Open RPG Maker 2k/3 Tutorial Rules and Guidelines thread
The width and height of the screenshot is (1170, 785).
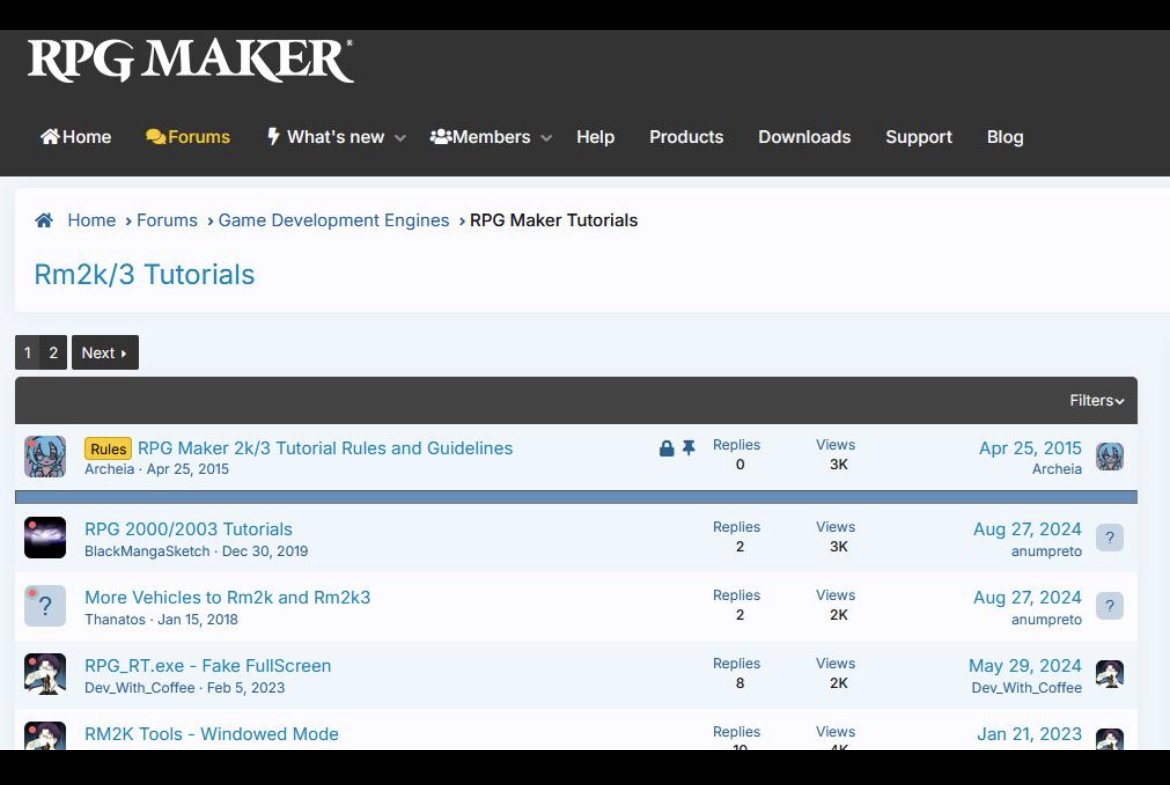point(325,448)
